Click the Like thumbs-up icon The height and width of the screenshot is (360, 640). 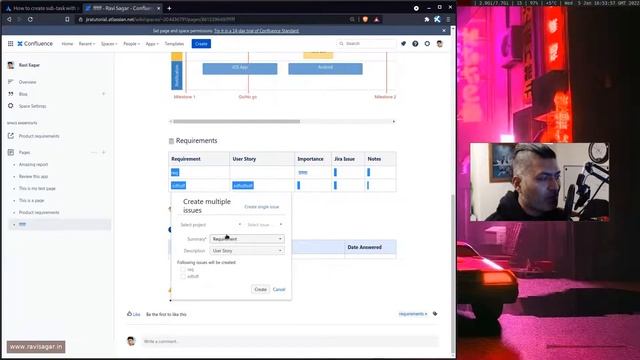point(129,313)
